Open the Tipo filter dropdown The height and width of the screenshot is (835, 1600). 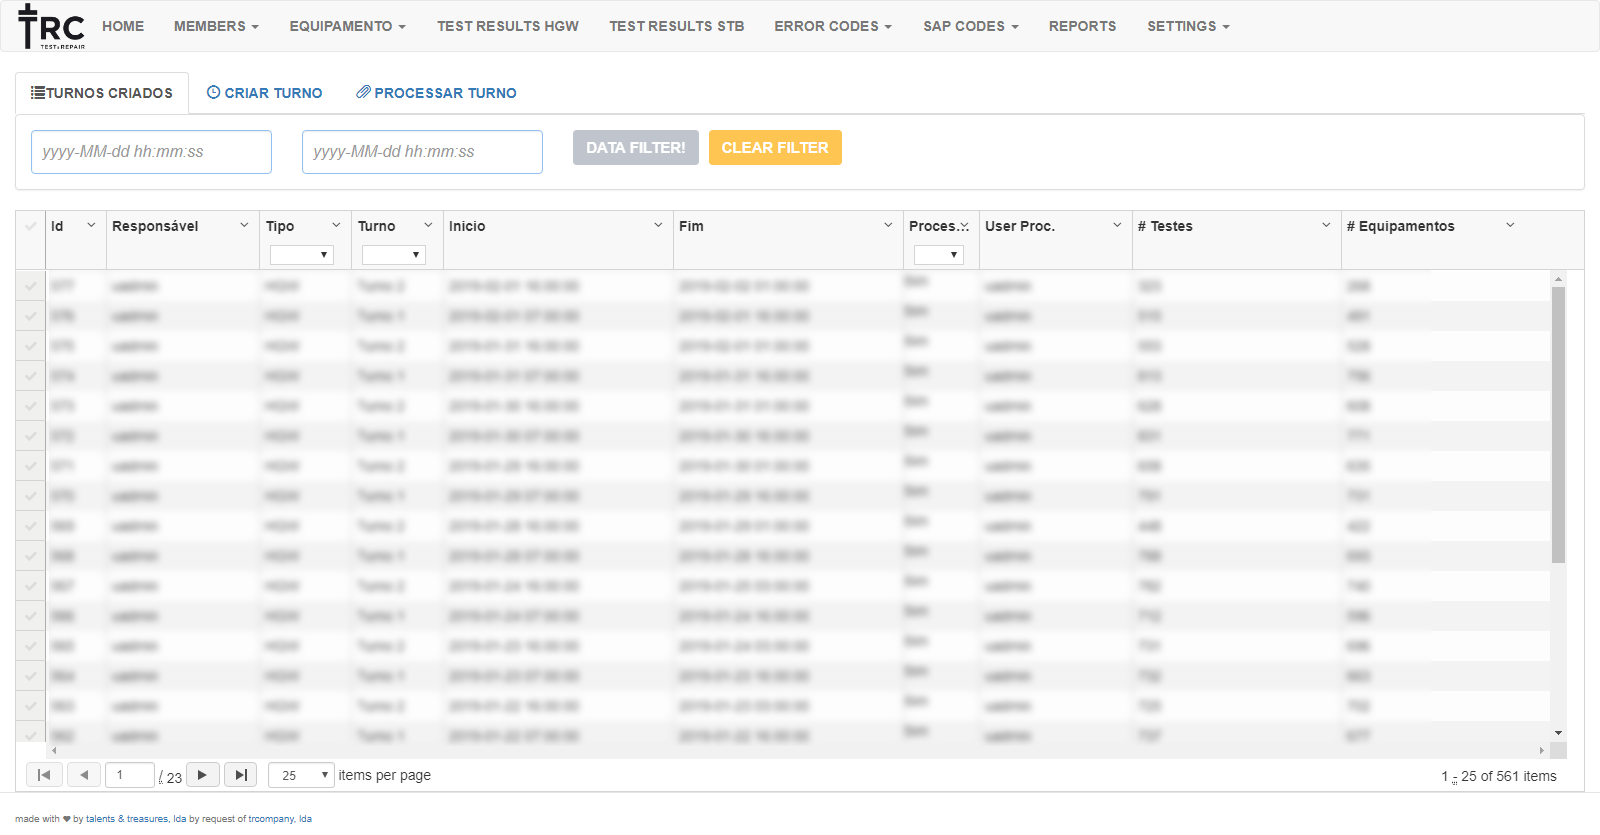(301, 255)
